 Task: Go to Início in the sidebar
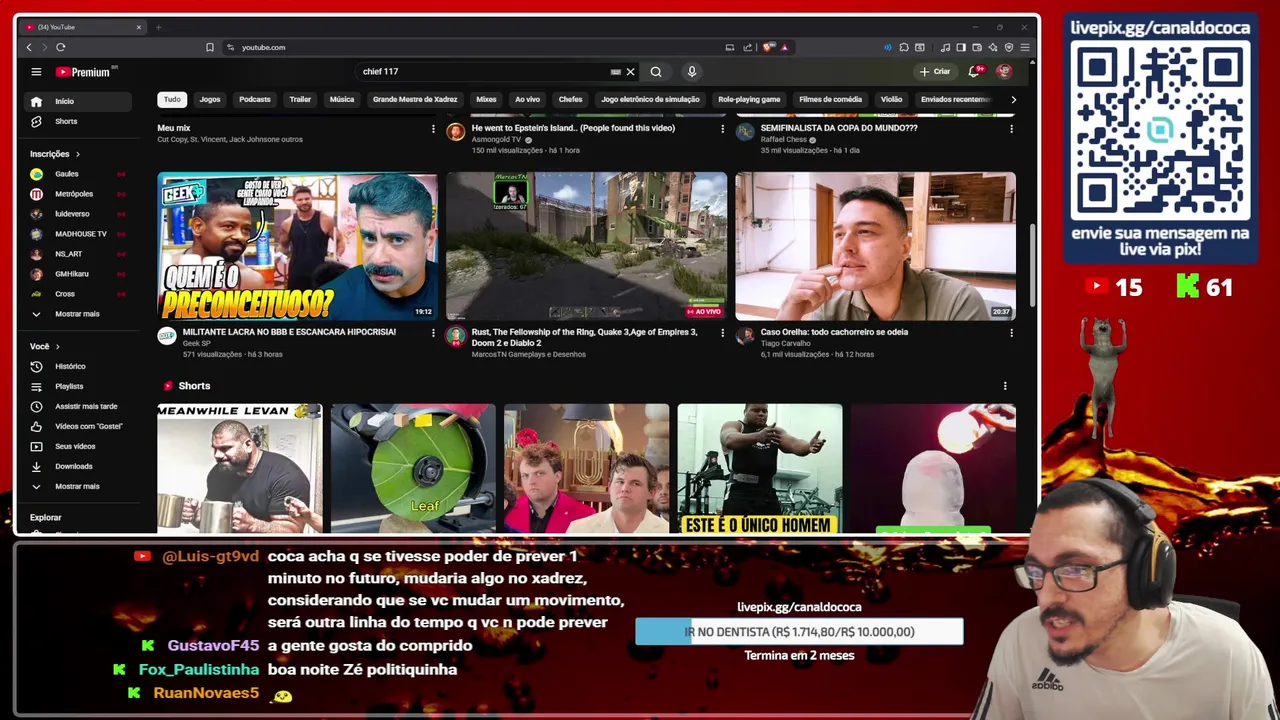pos(78,101)
